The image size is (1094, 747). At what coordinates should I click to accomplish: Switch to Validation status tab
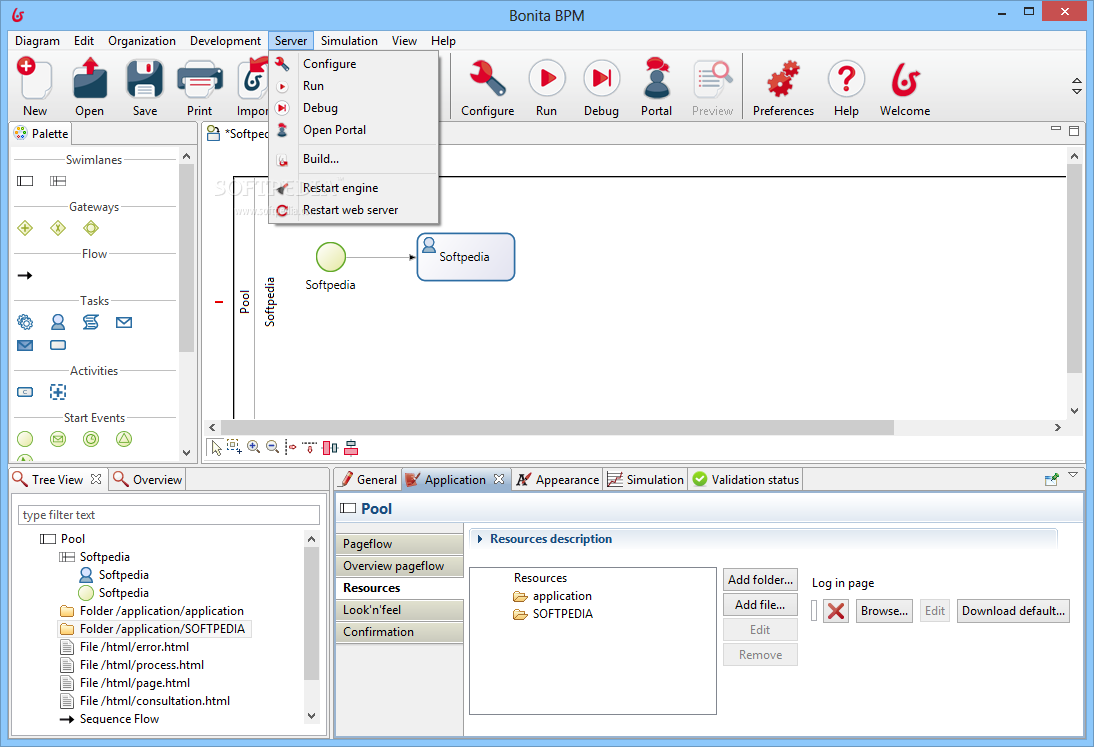746,480
